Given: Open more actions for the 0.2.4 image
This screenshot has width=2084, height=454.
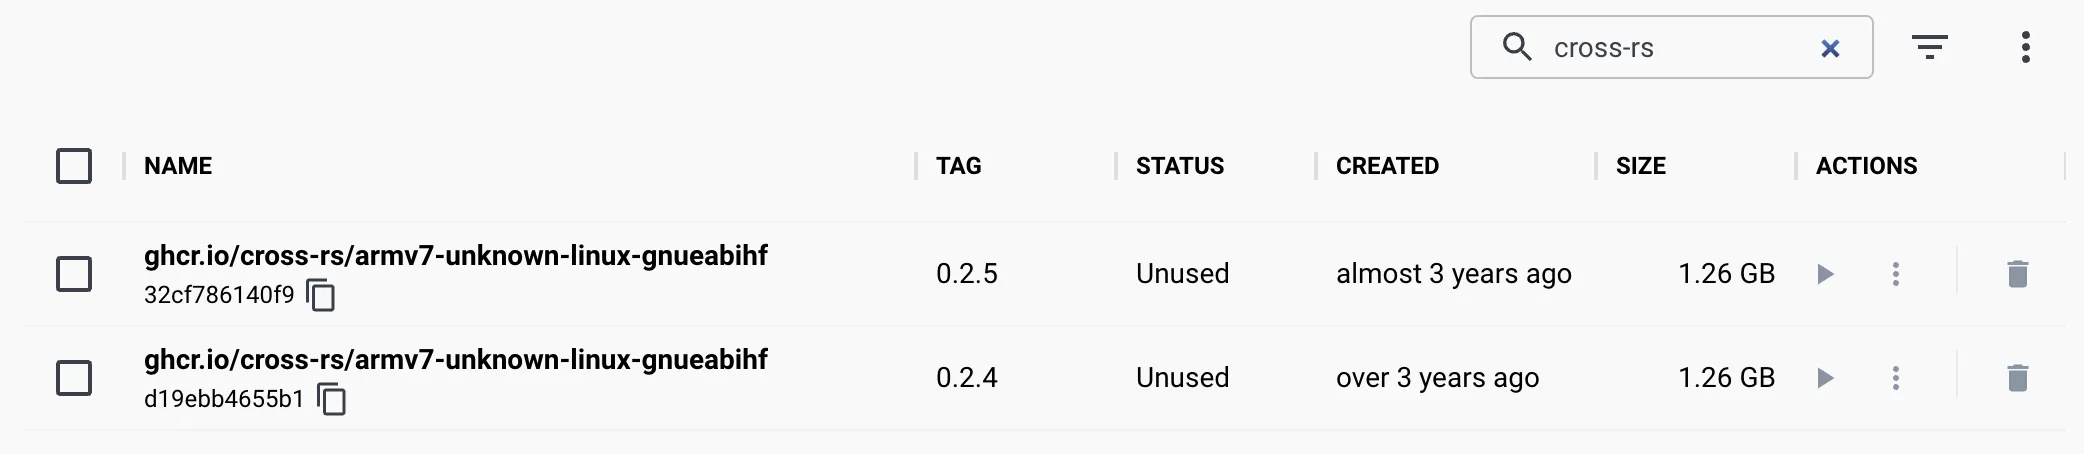Looking at the screenshot, I should 1895,378.
